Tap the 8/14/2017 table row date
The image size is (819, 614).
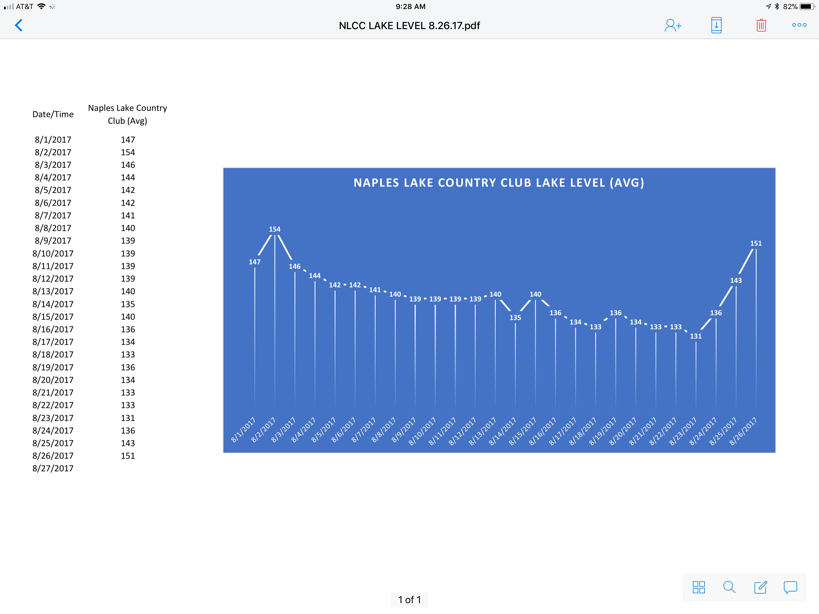(53, 304)
